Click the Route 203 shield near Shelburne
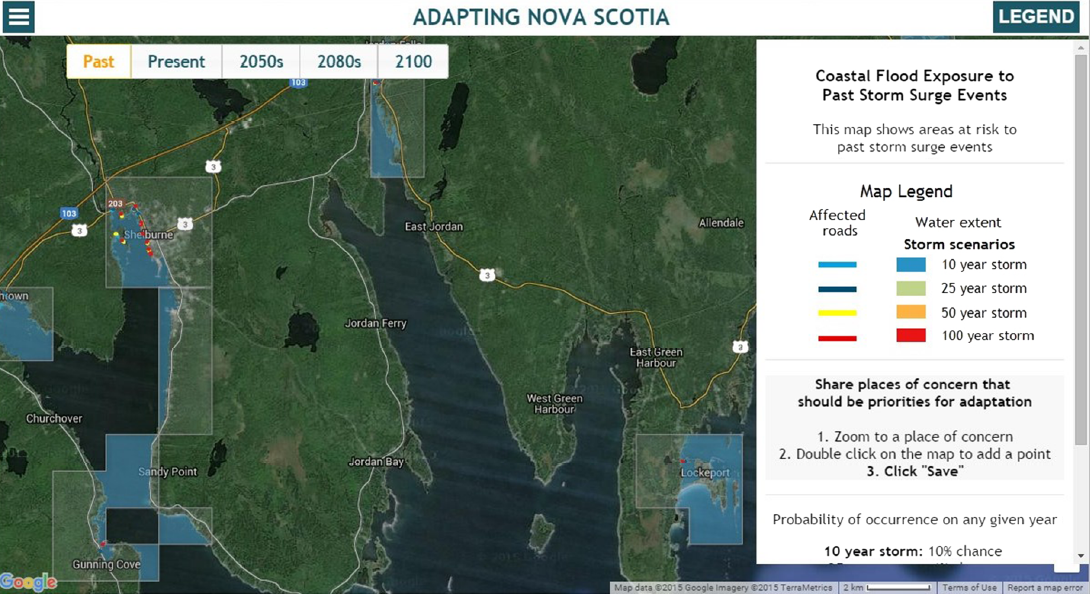 116,203
